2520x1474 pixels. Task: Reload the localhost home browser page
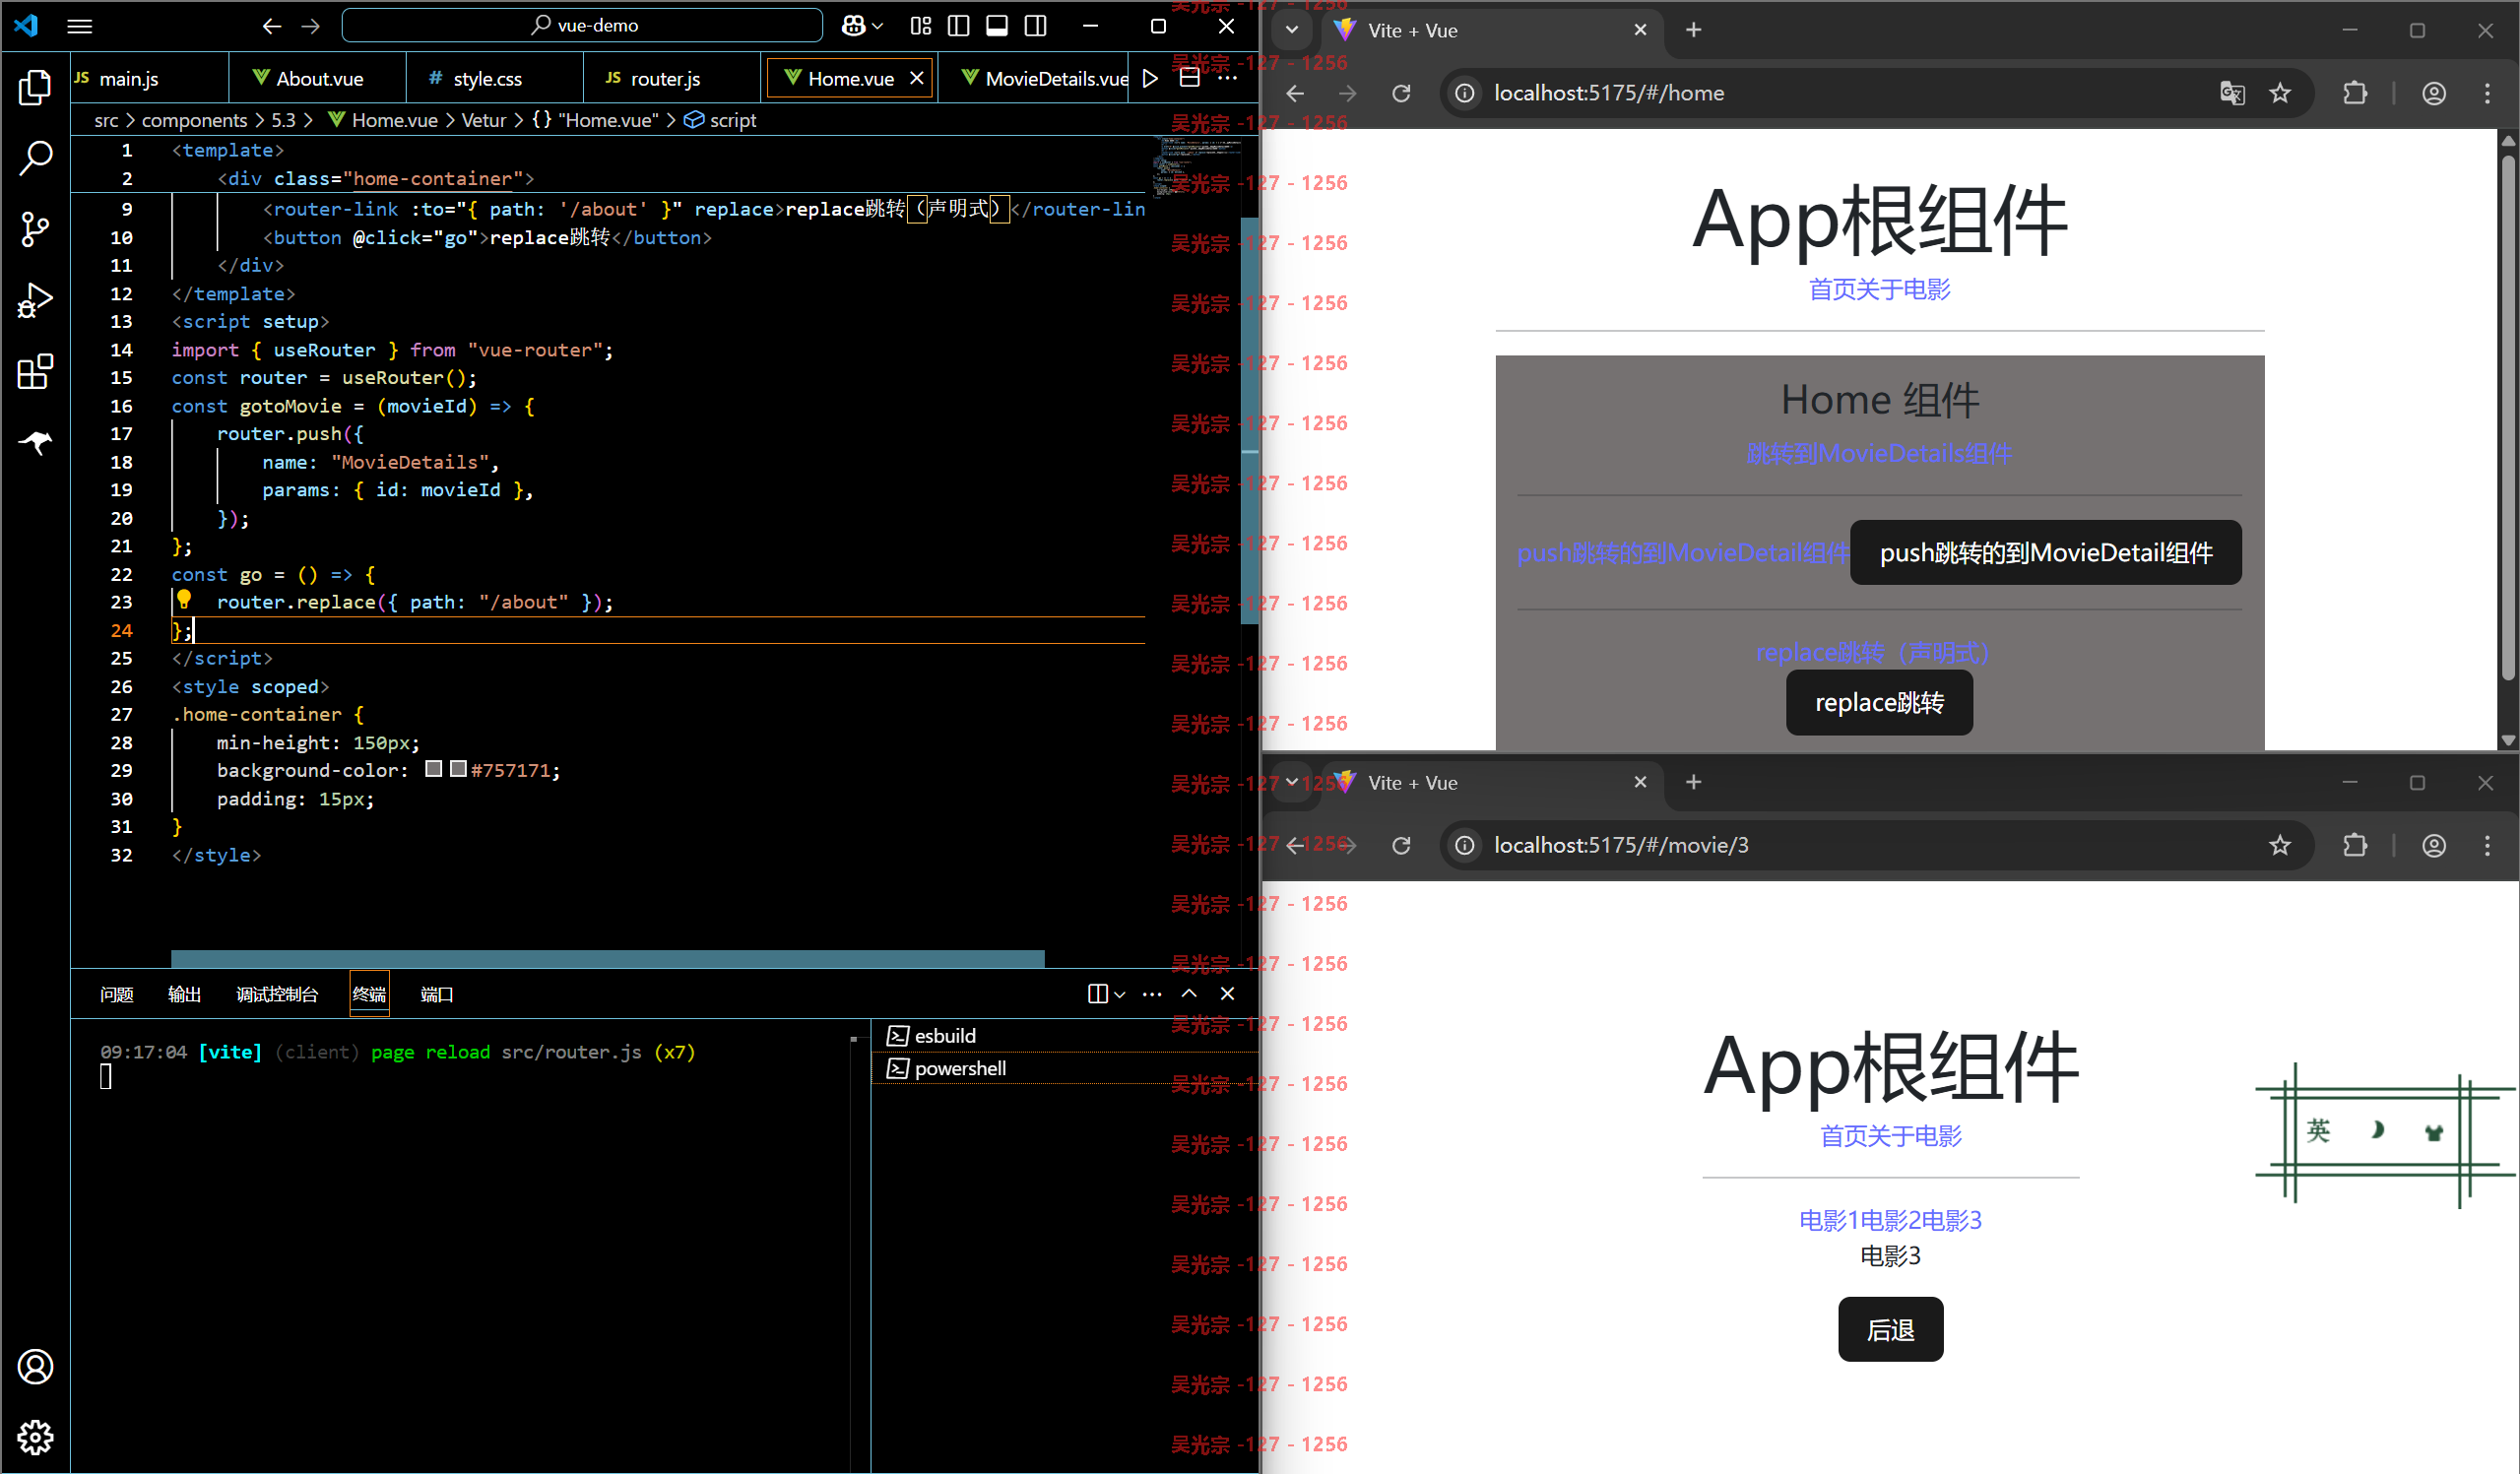point(1402,93)
